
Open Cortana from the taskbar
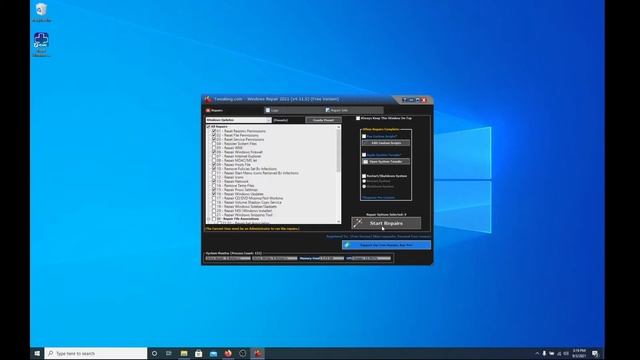154,353
